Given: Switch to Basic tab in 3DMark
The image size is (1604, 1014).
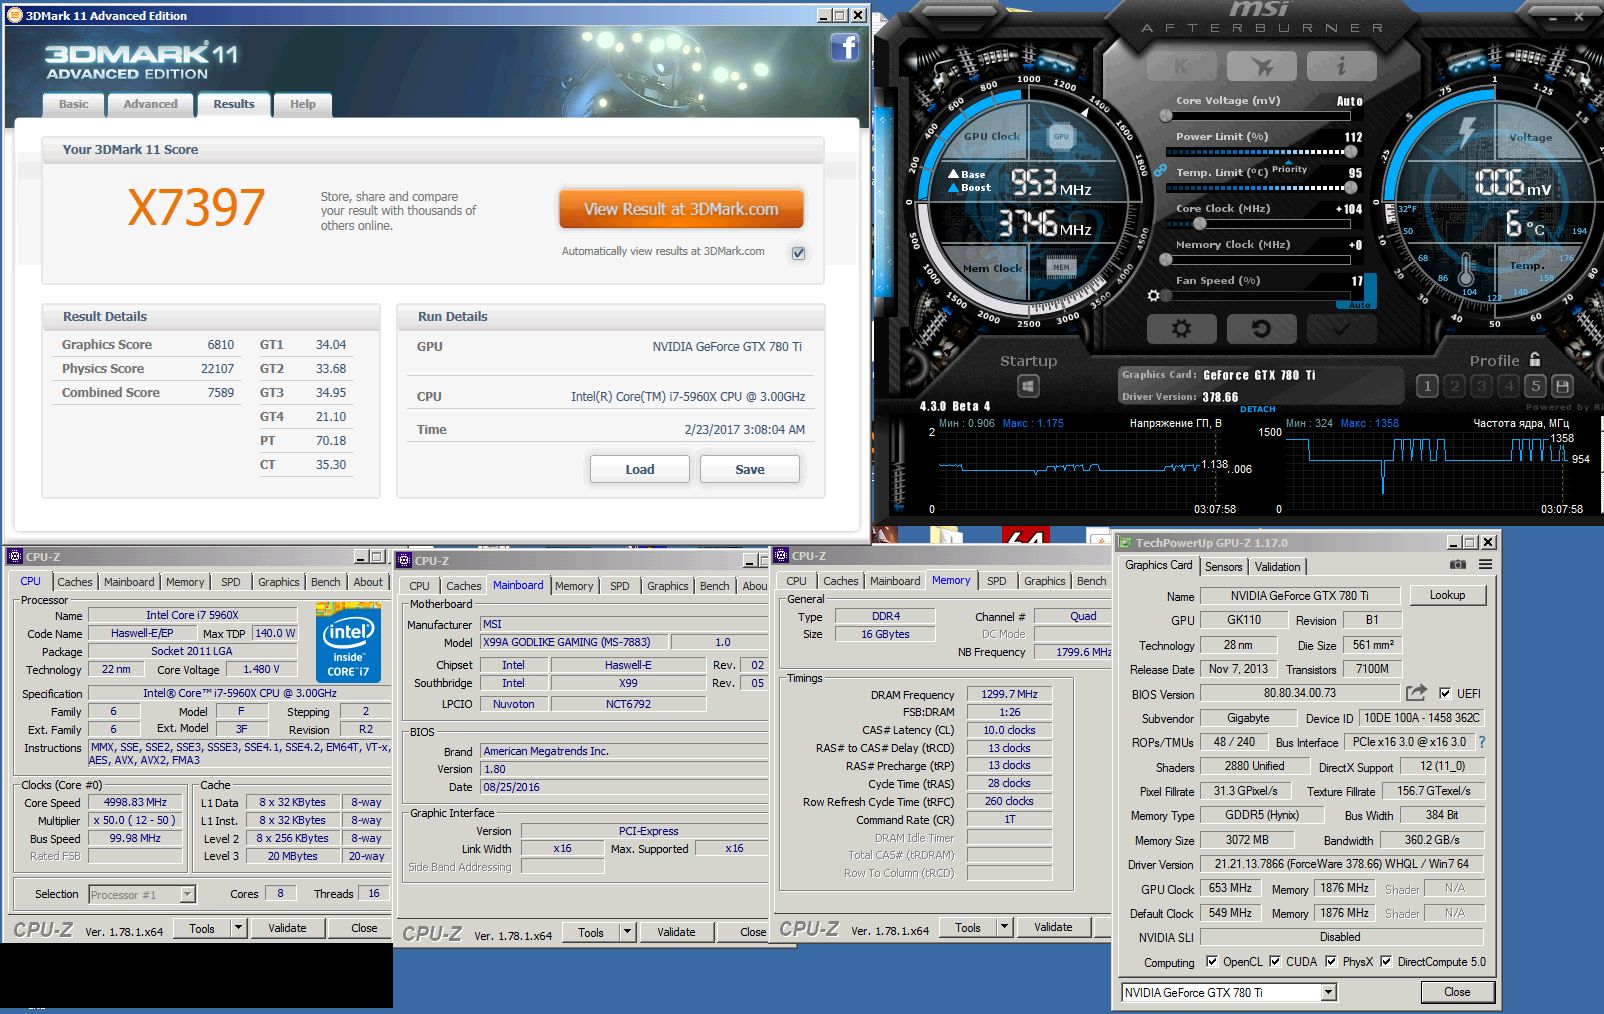Looking at the screenshot, I should click(x=73, y=104).
